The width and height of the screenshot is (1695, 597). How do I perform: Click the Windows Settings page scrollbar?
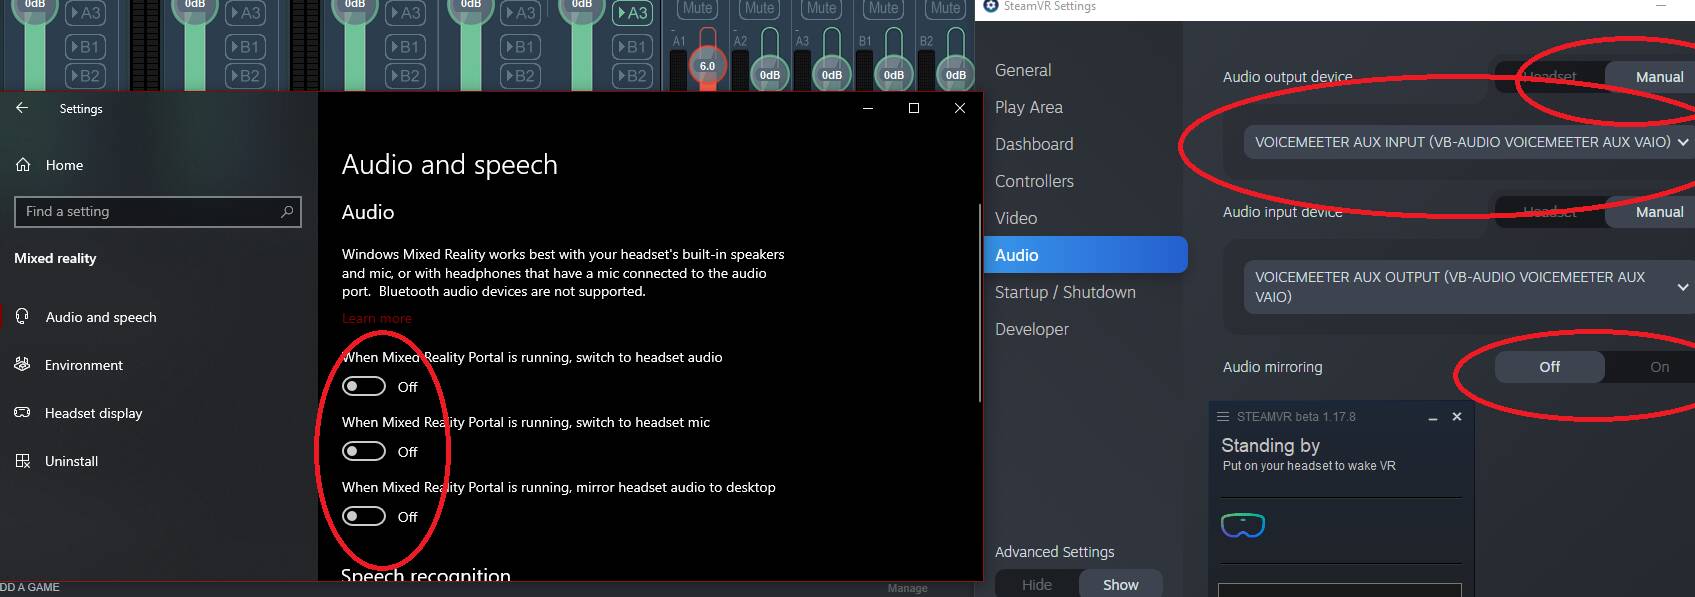pyautogui.click(x=979, y=303)
